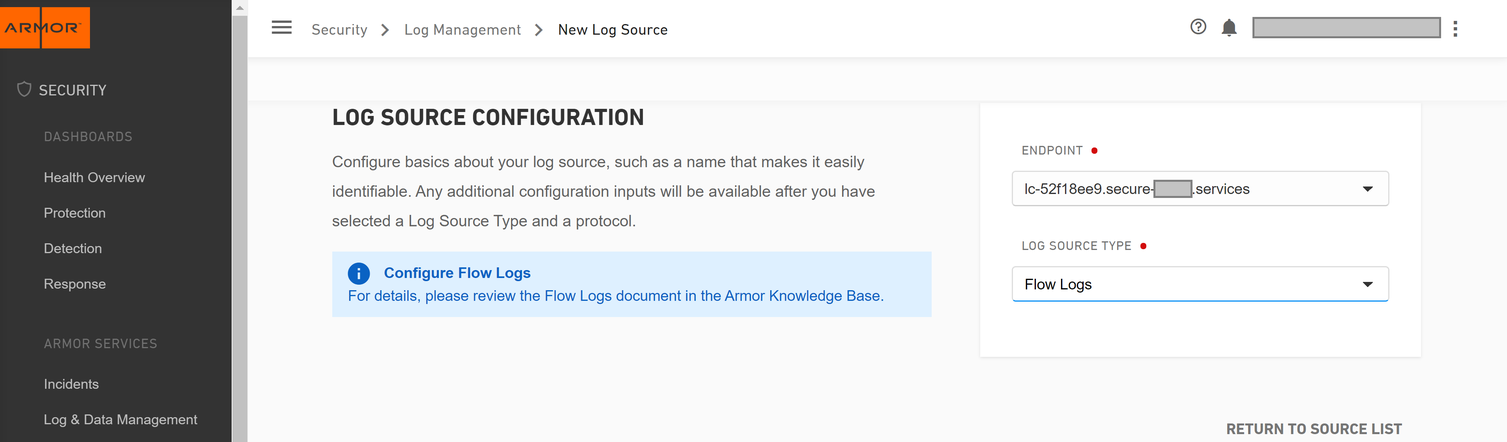
Task: Go to Log Management breadcrumb
Action: click(462, 30)
